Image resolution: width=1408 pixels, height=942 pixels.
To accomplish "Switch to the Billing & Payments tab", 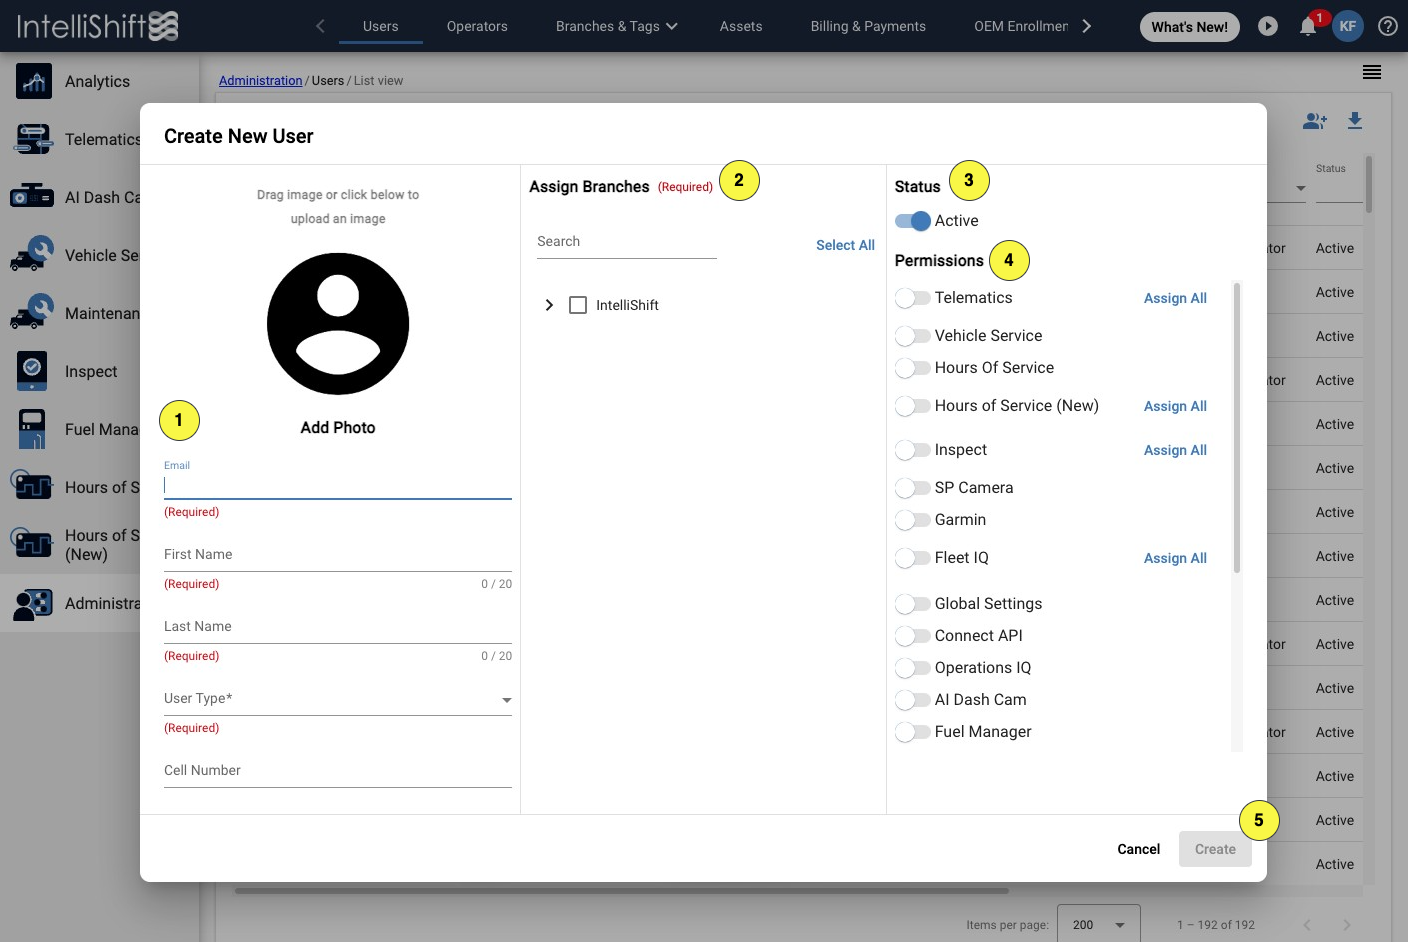I will [868, 26].
